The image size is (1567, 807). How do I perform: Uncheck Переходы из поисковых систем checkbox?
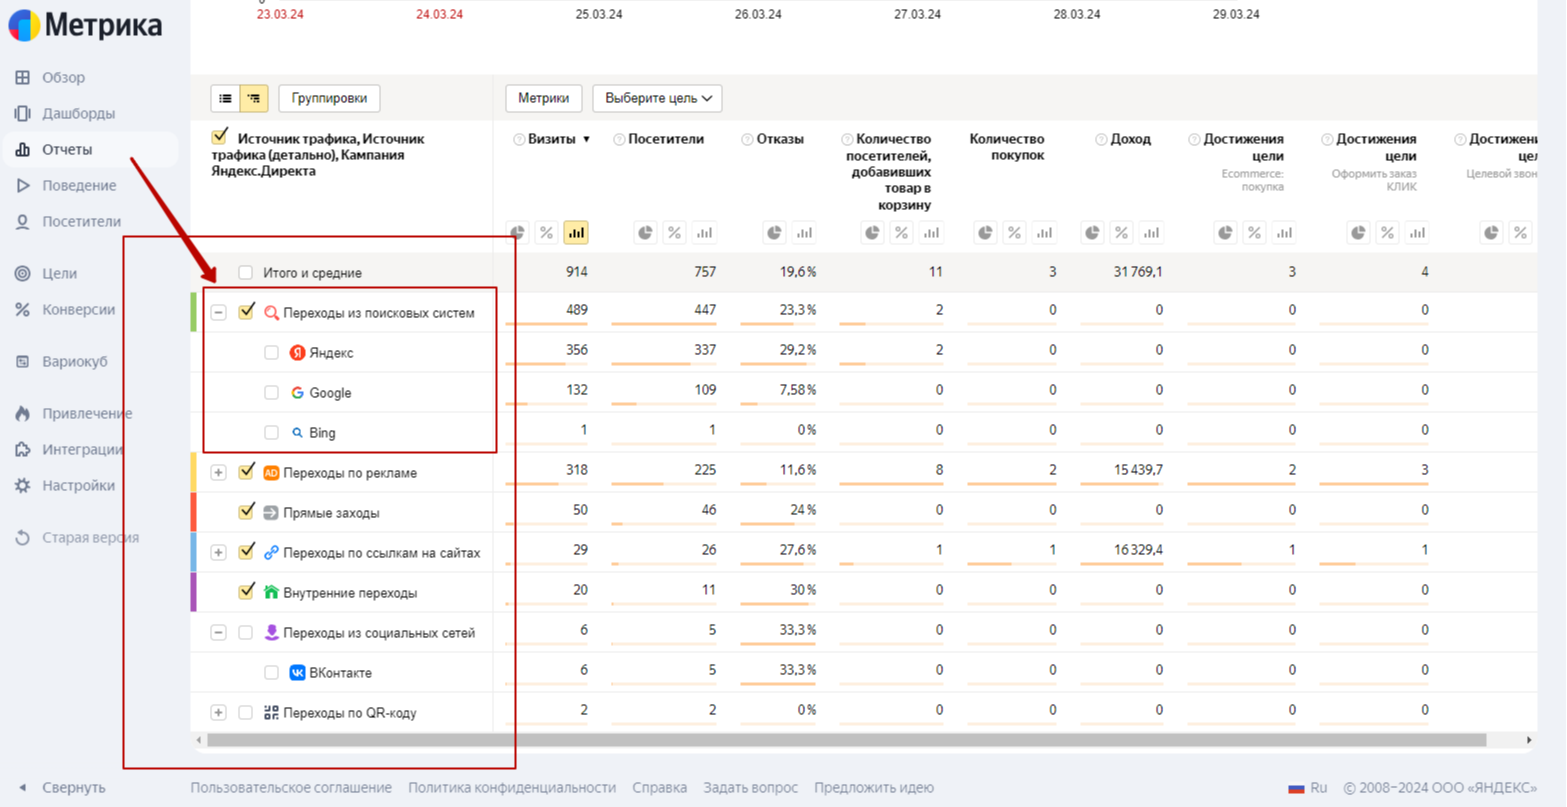coord(246,312)
